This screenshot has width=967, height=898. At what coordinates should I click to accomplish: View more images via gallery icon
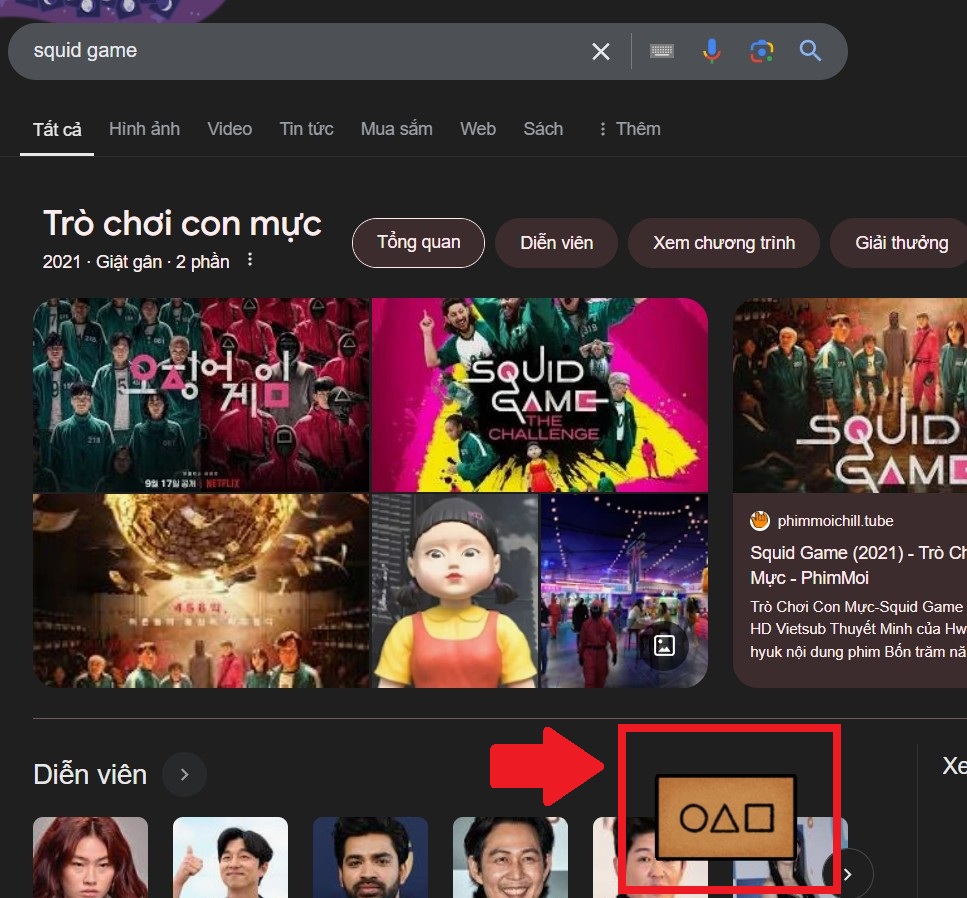tap(664, 646)
